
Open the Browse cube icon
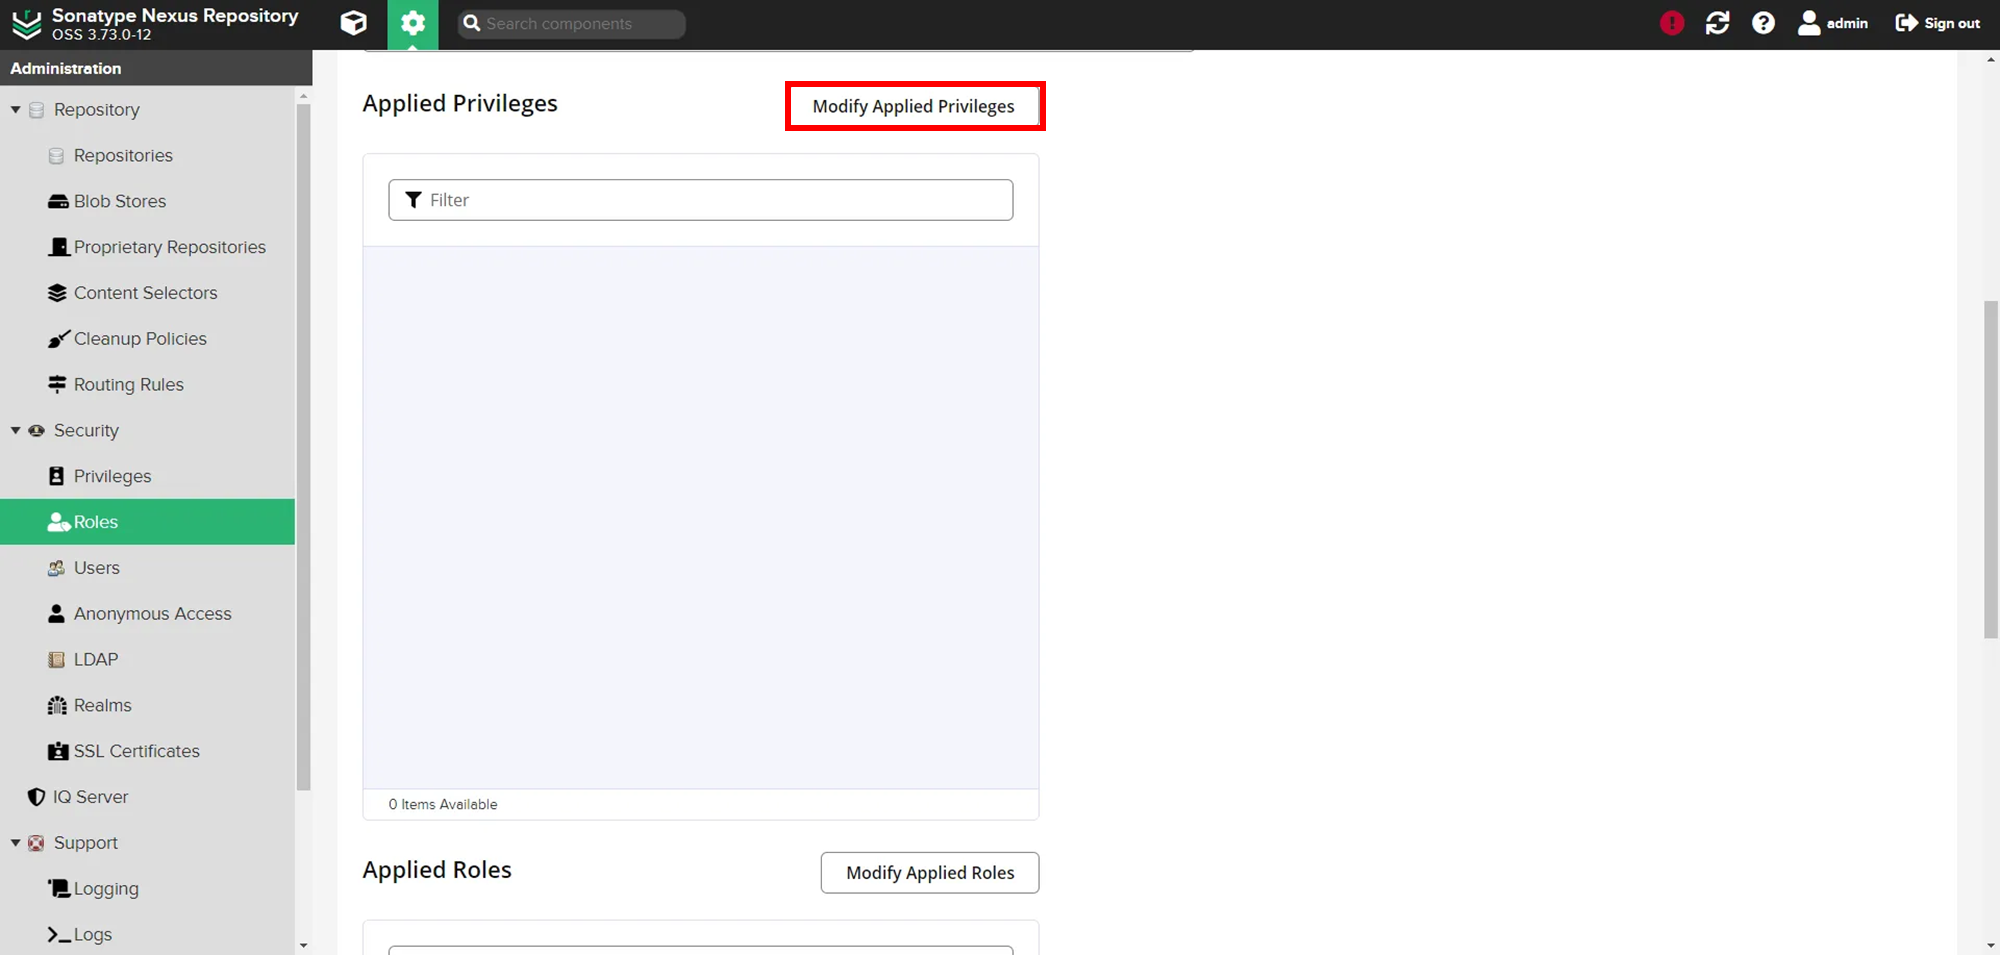pos(353,23)
